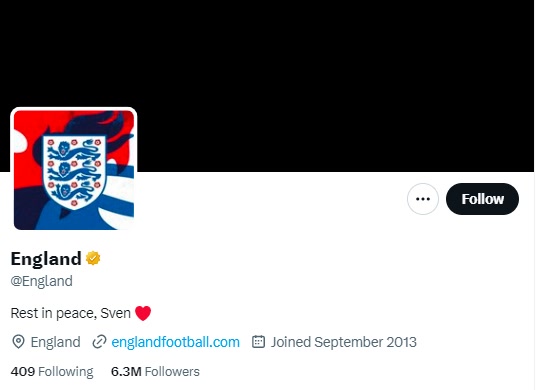Click the chain link icon before the website
The height and width of the screenshot is (390, 538).
click(x=99, y=342)
